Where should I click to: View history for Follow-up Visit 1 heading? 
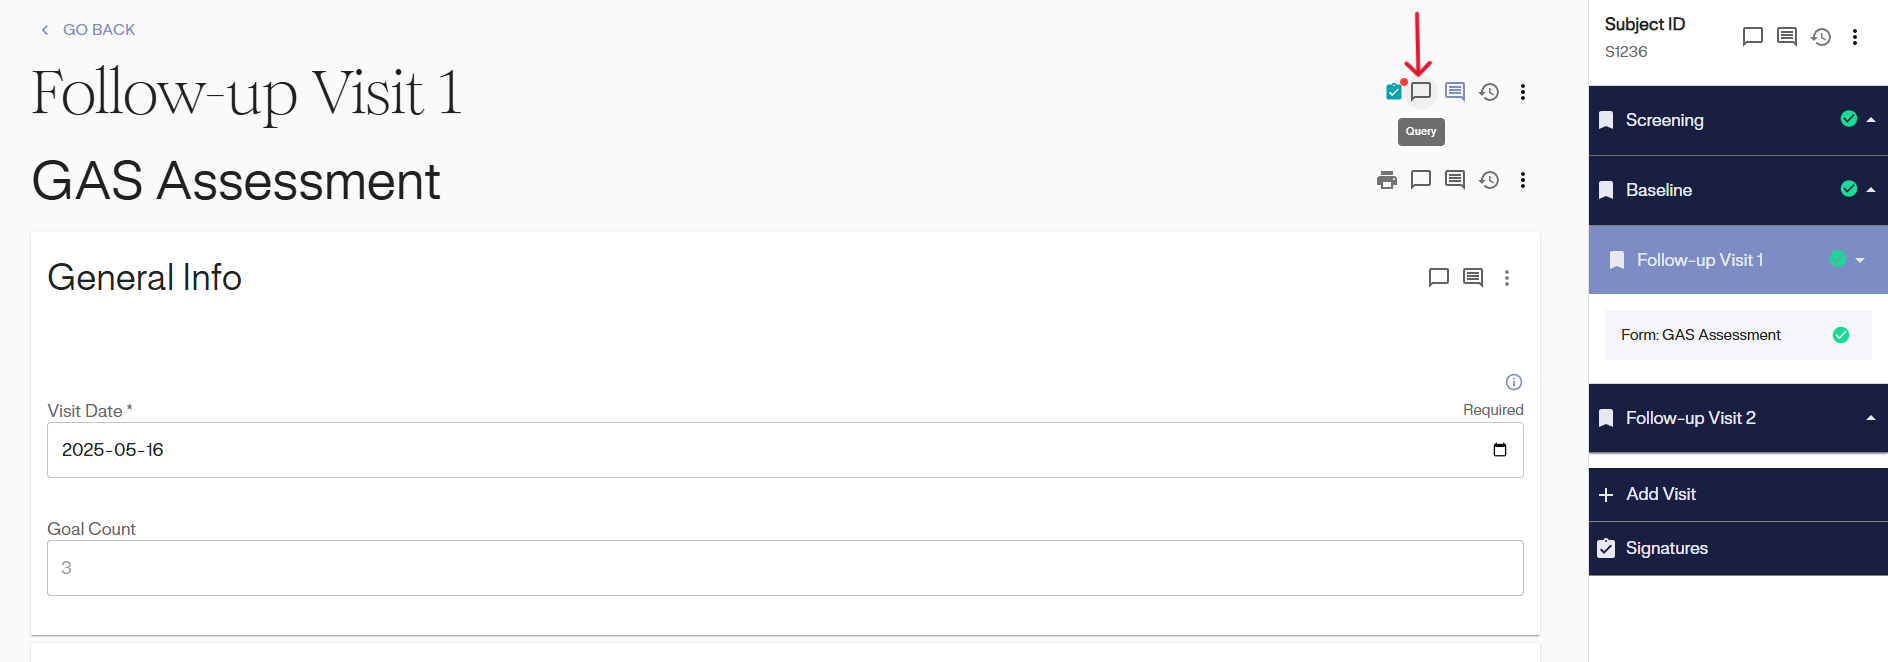pyautogui.click(x=1489, y=92)
